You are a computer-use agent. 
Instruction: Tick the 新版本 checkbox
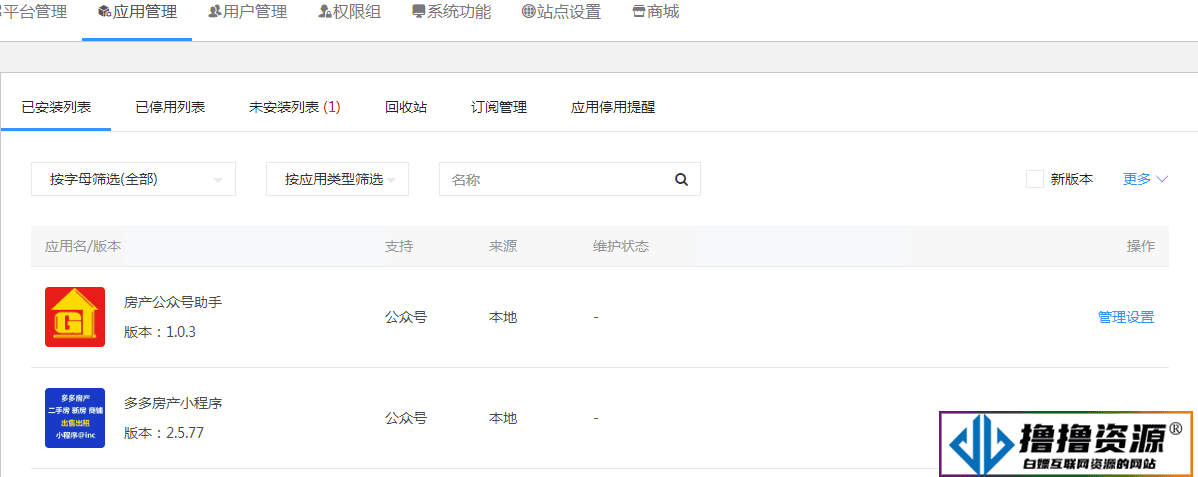point(1034,179)
